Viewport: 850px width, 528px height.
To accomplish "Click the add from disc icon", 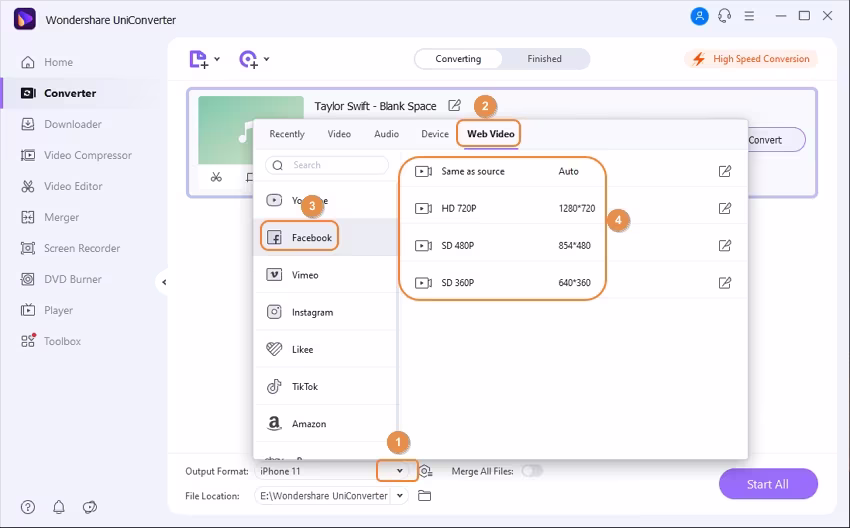I will 248,59.
